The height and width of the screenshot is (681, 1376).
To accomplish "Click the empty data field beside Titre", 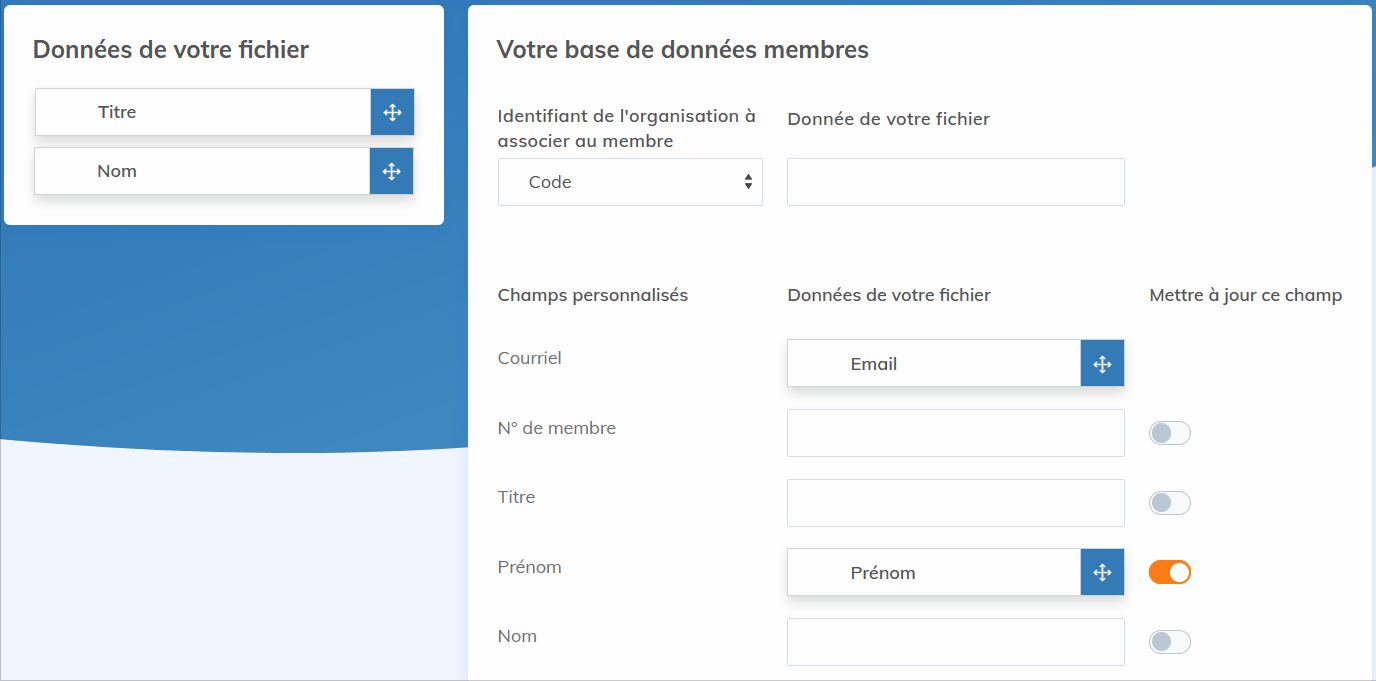I will [x=955, y=503].
